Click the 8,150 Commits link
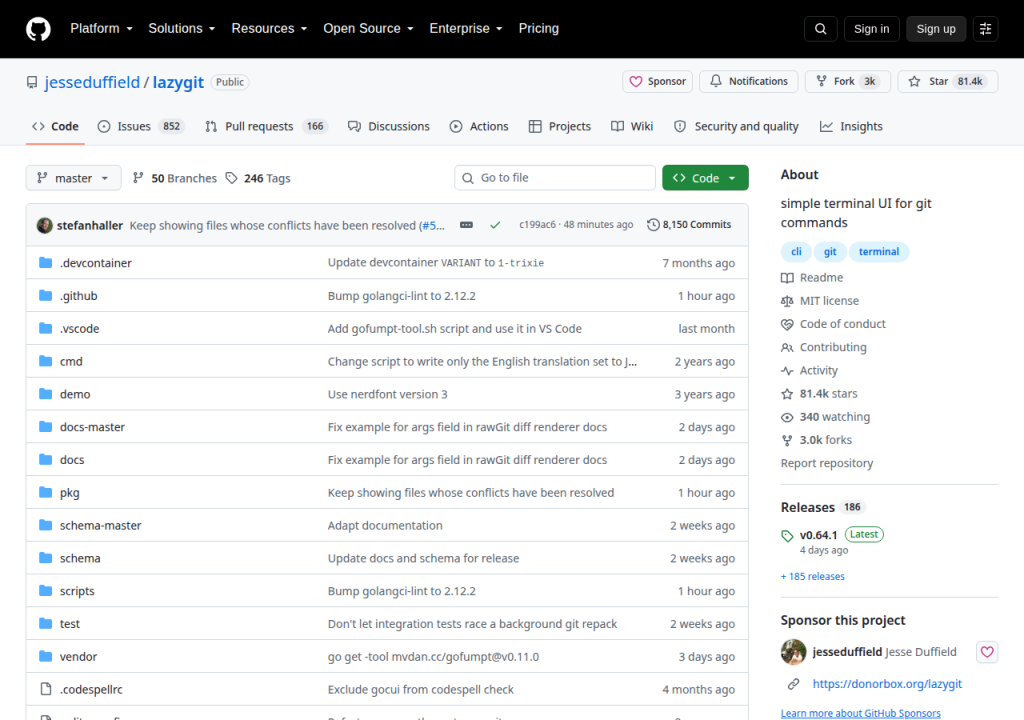 [x=689, y=225]
